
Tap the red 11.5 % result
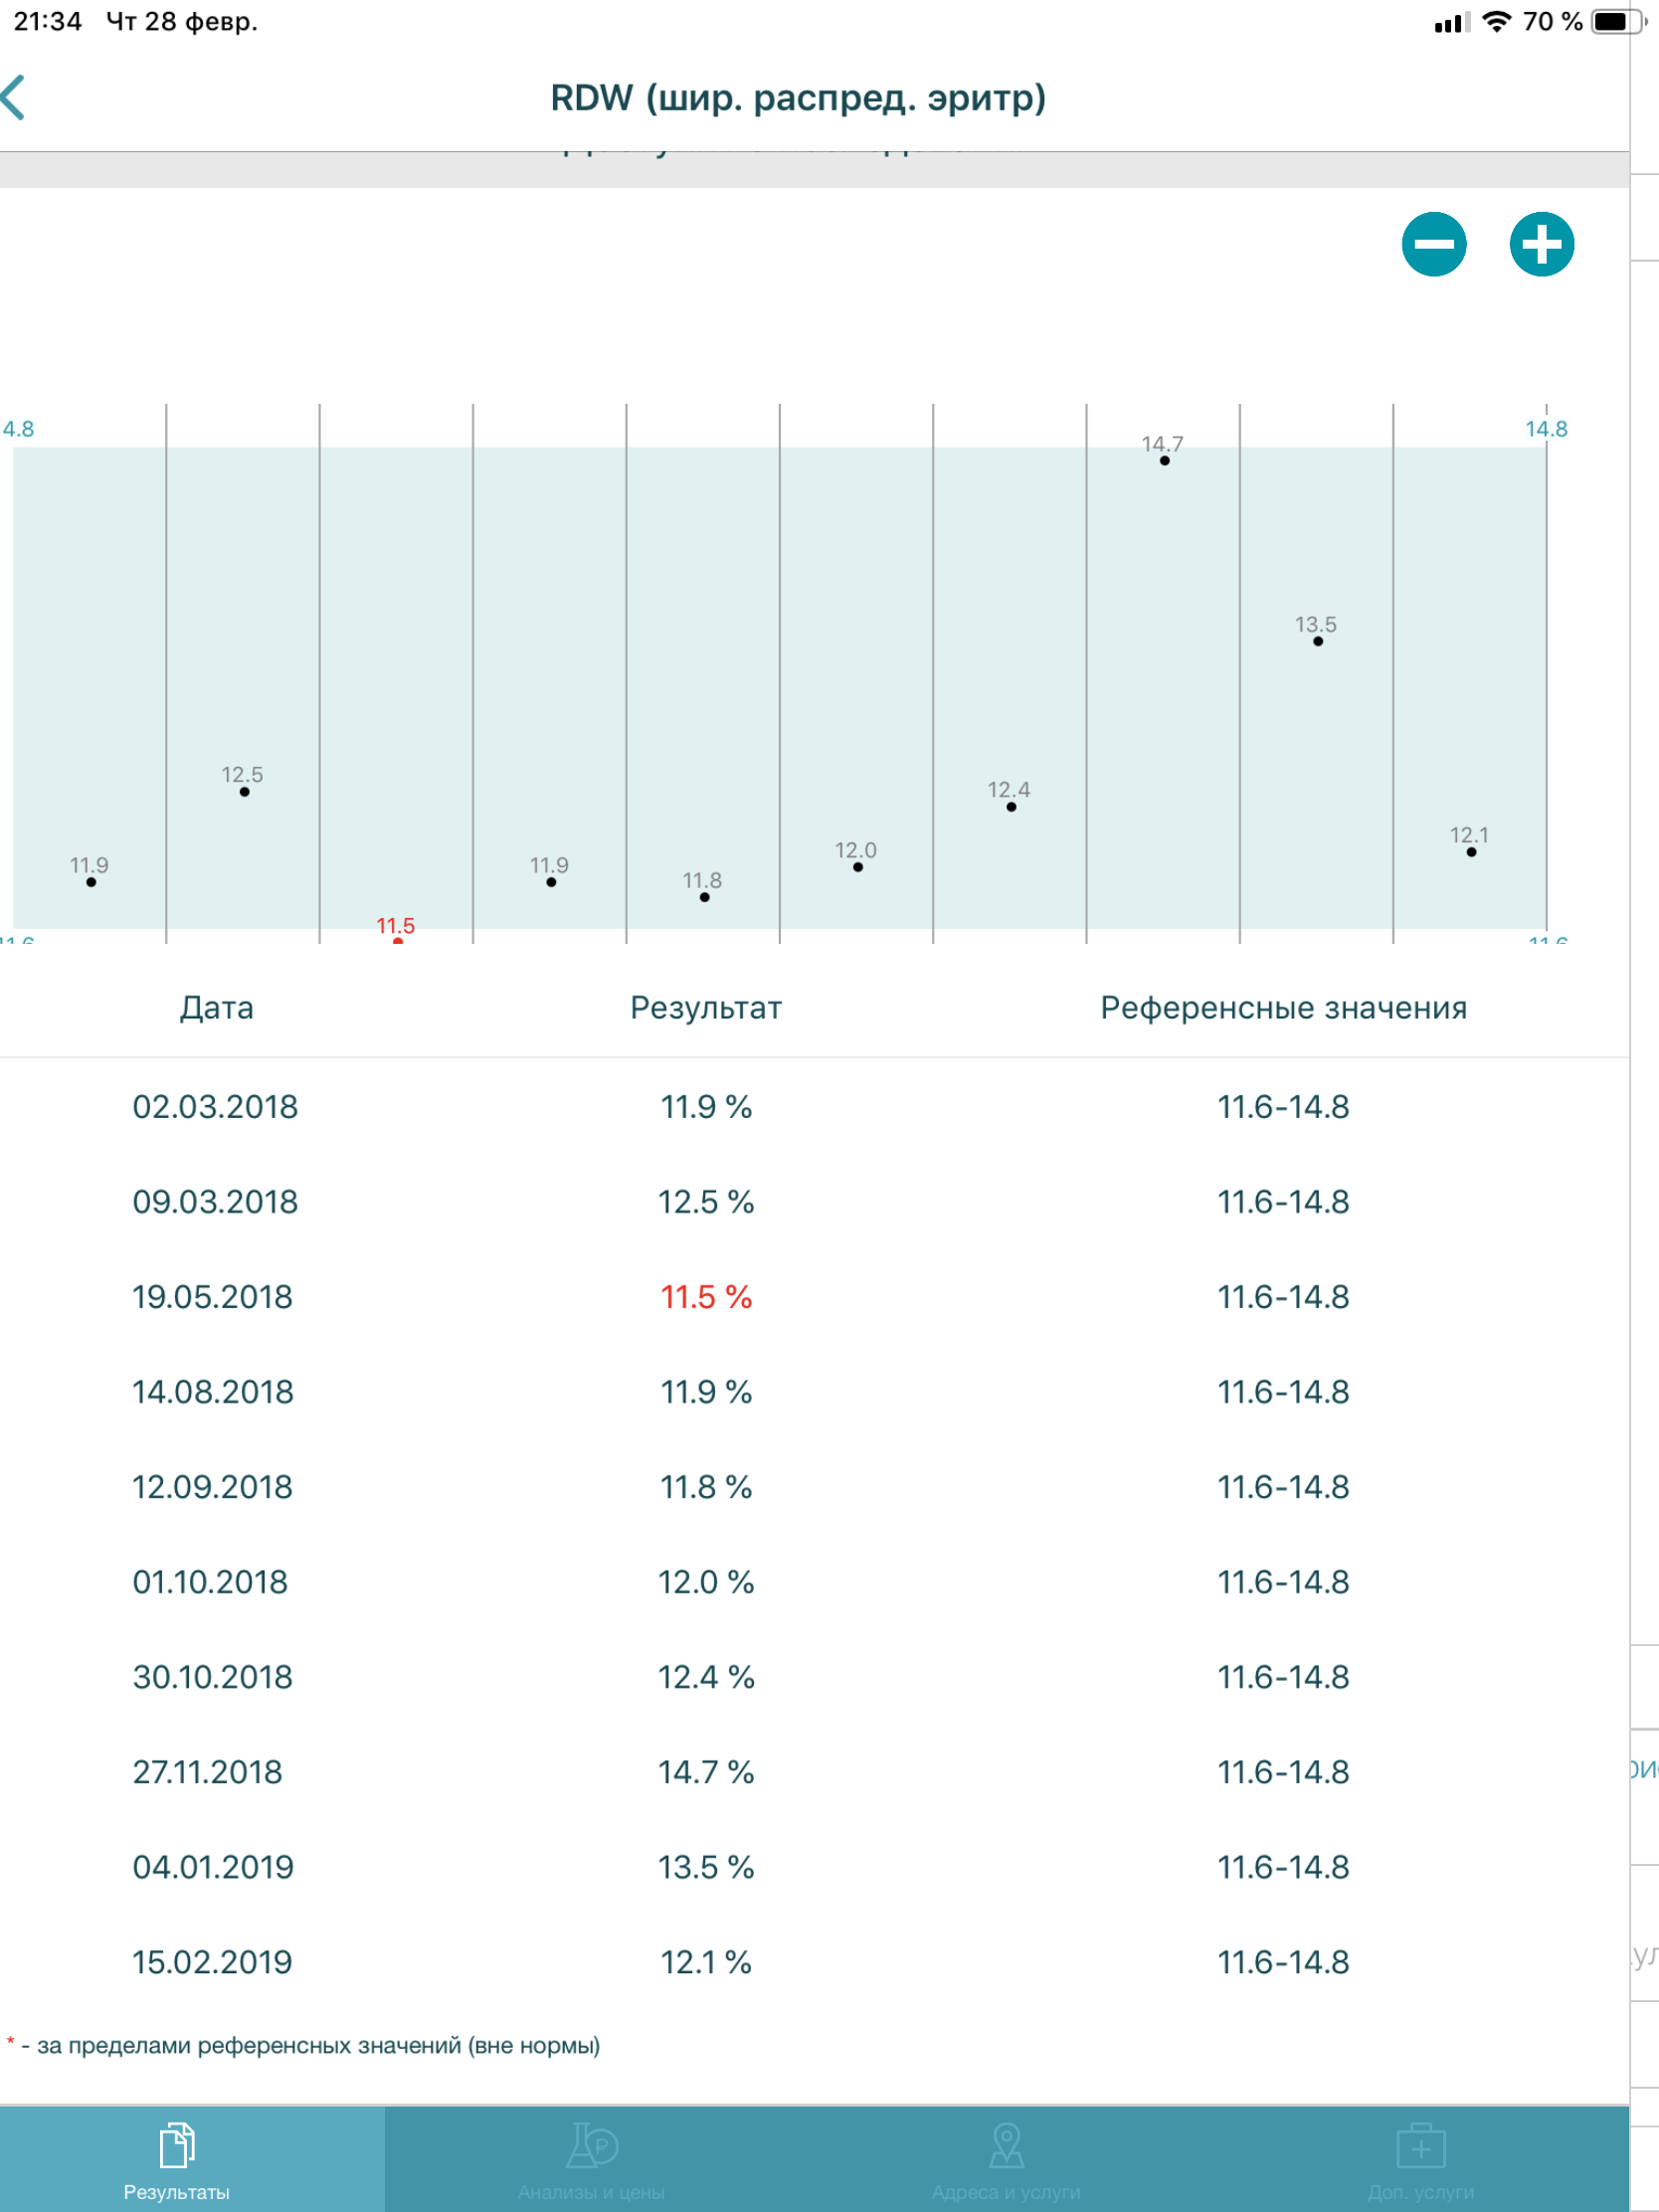tap(706, 1297)
